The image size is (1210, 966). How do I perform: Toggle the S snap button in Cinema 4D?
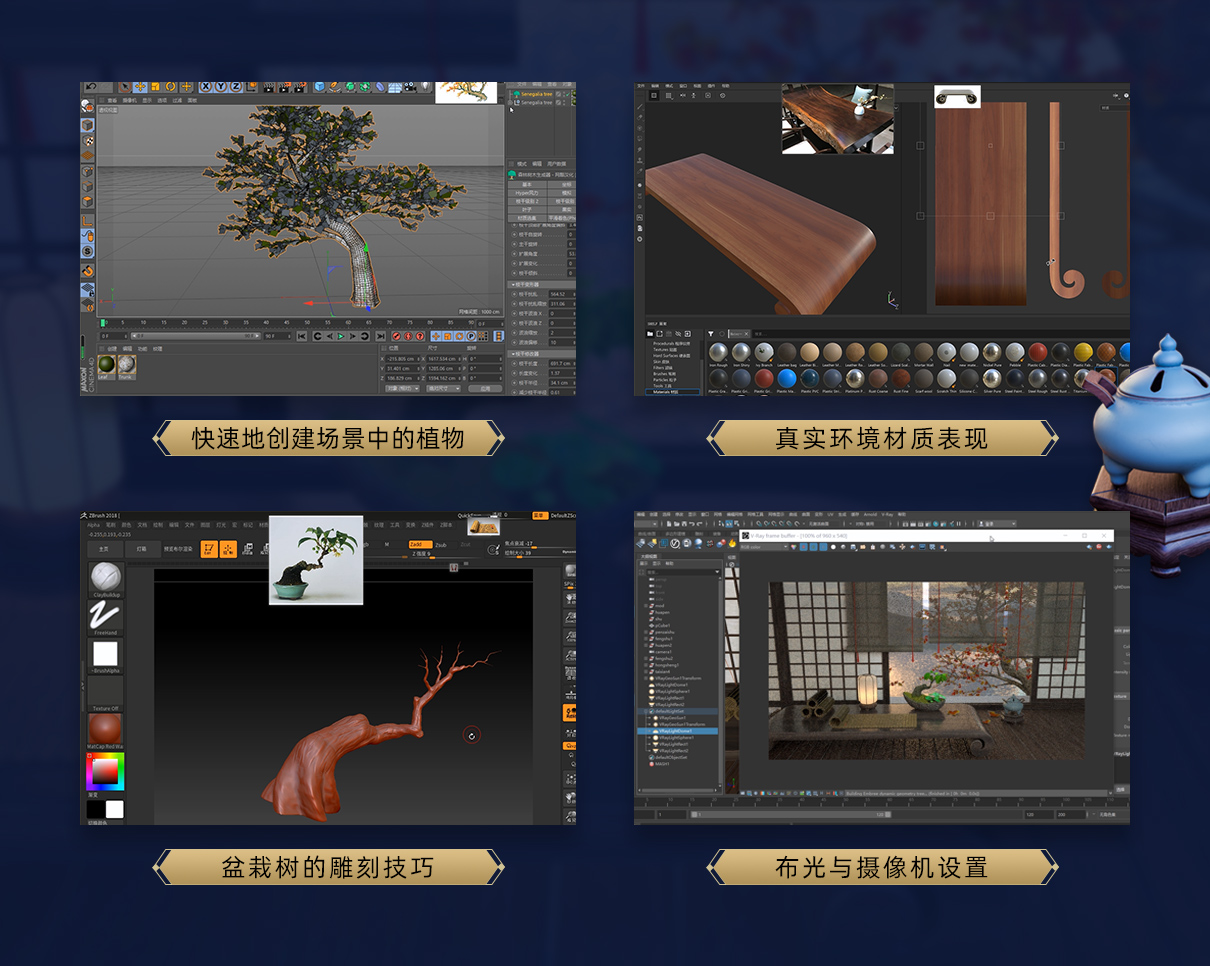[x=88, y=251]
